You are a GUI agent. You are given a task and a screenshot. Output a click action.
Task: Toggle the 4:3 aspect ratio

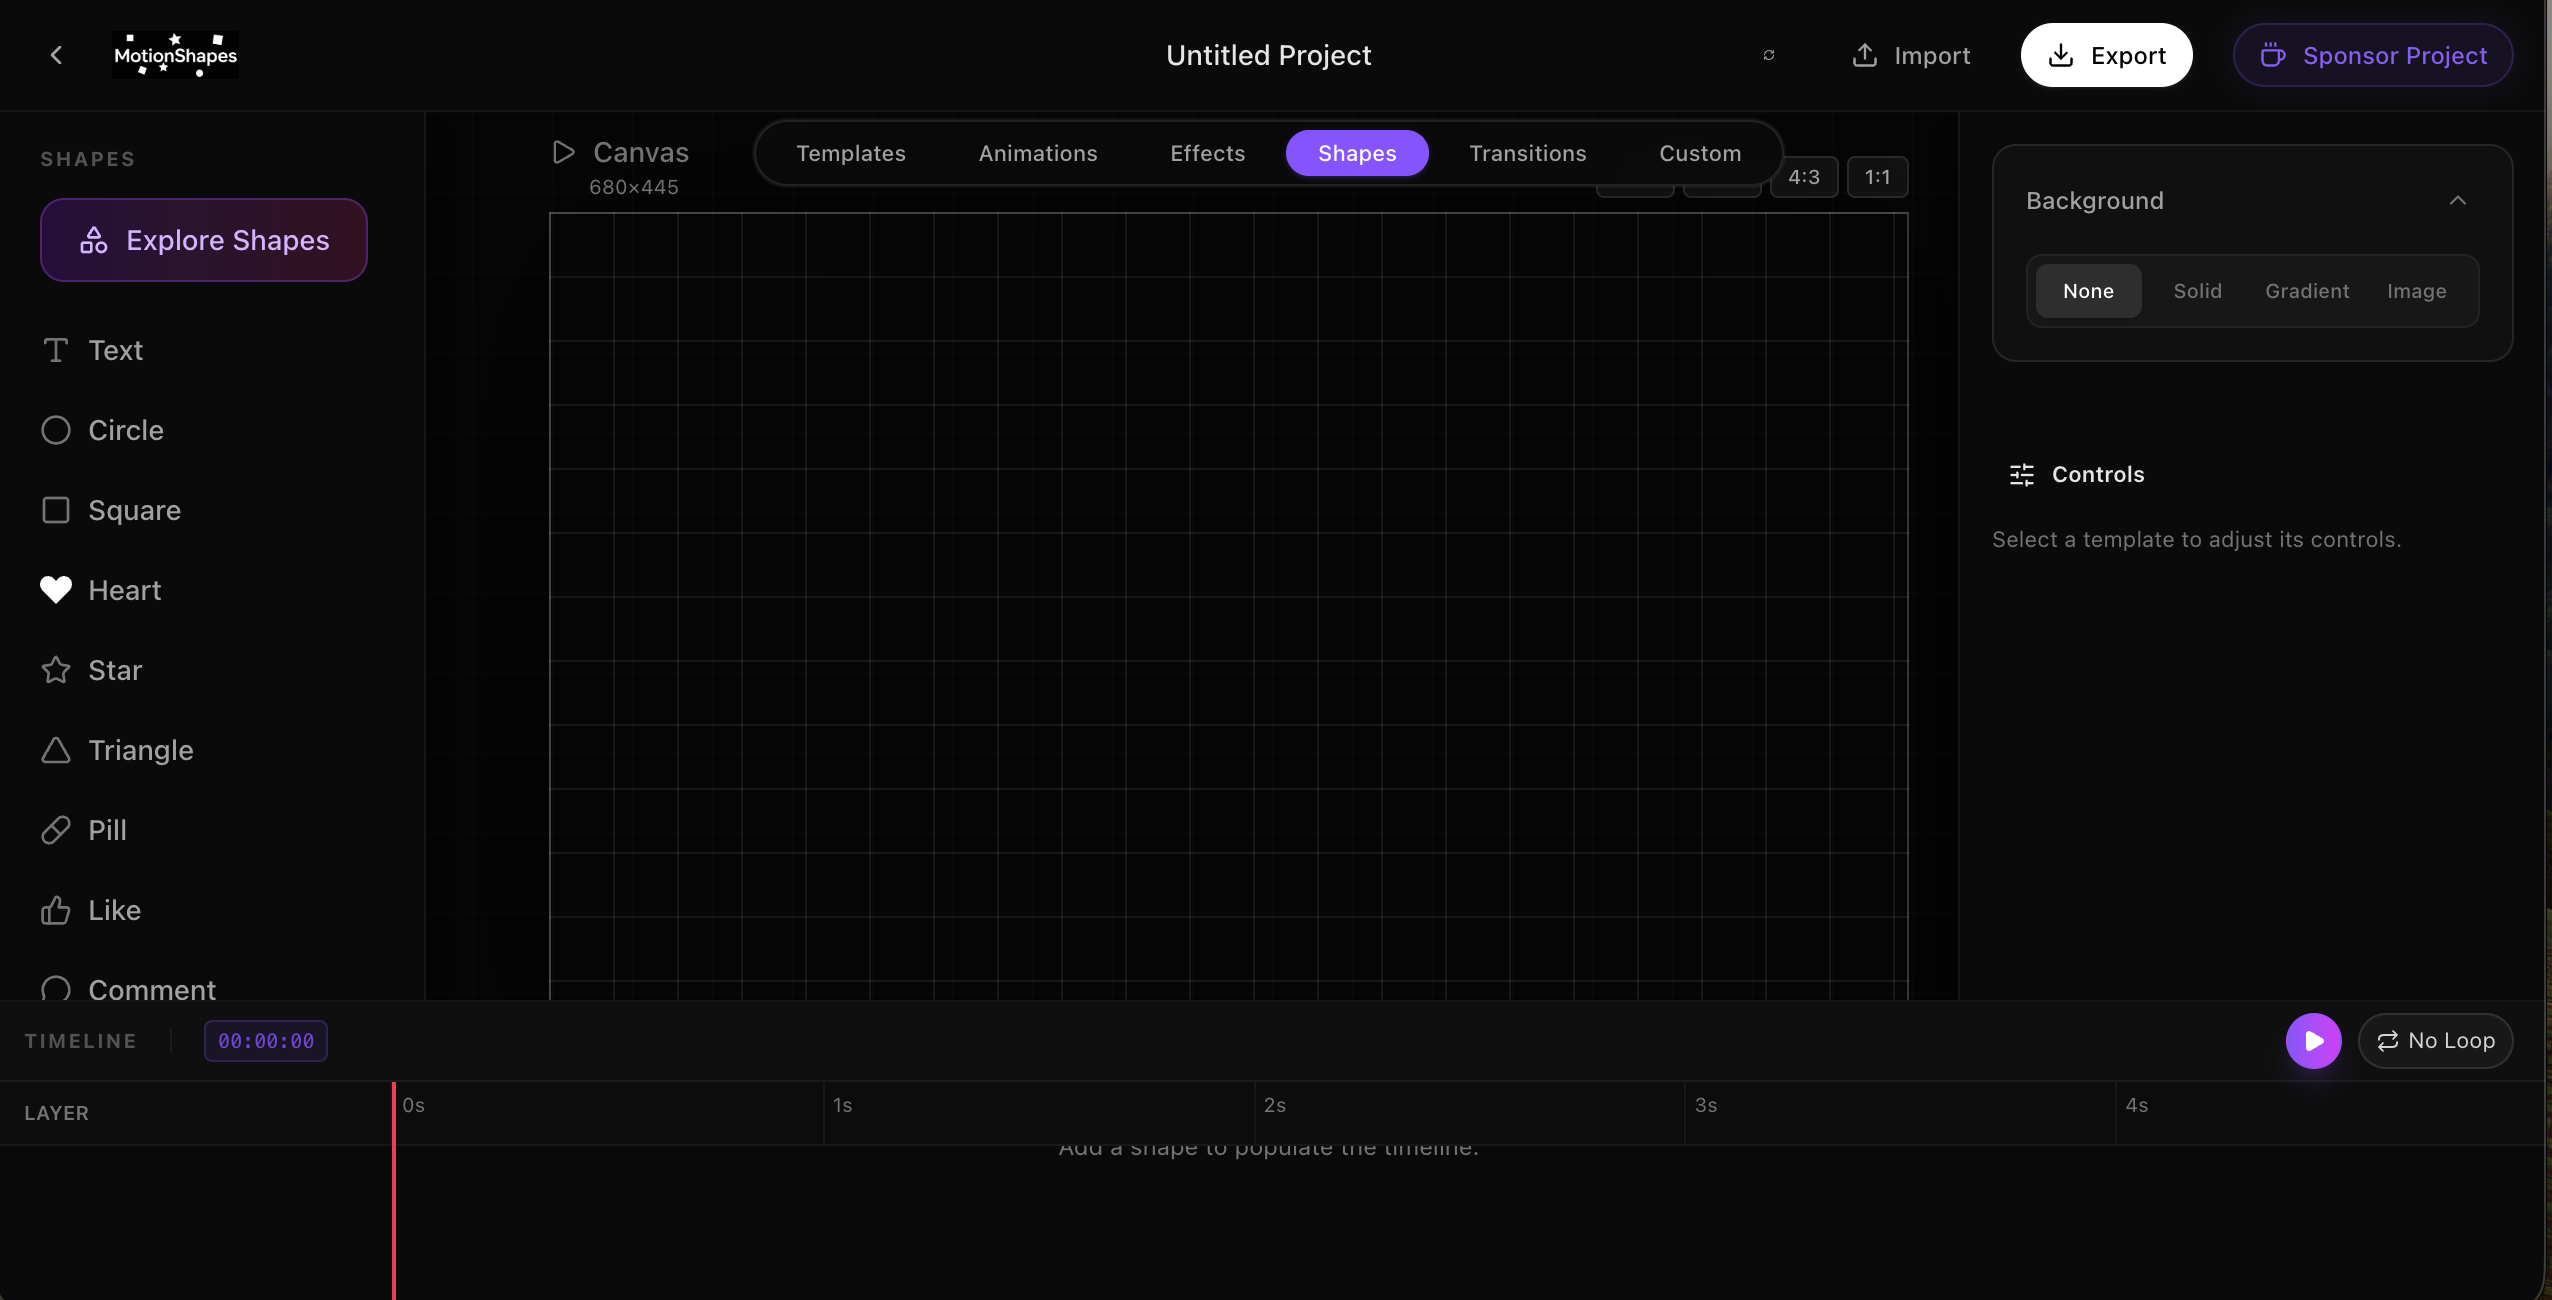point(1803,177)
